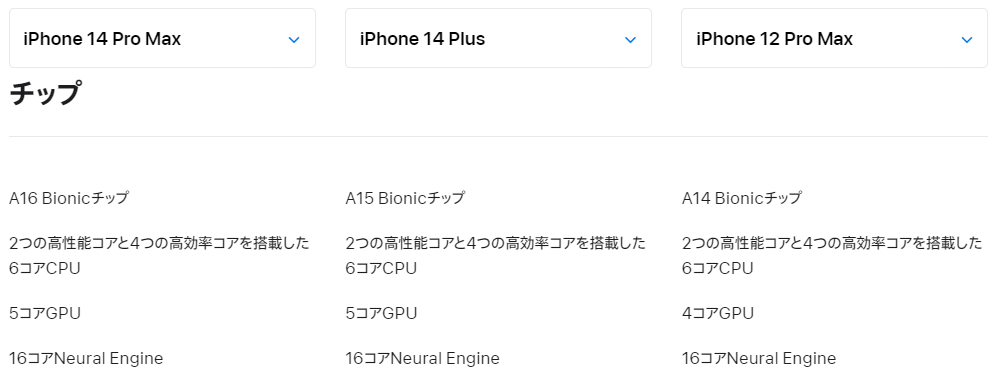This screenshot has width=1005, height=384.
Task: Click the chevron arrow beside iPhone 12 Pro Max
Action: [x=967, y=40]
